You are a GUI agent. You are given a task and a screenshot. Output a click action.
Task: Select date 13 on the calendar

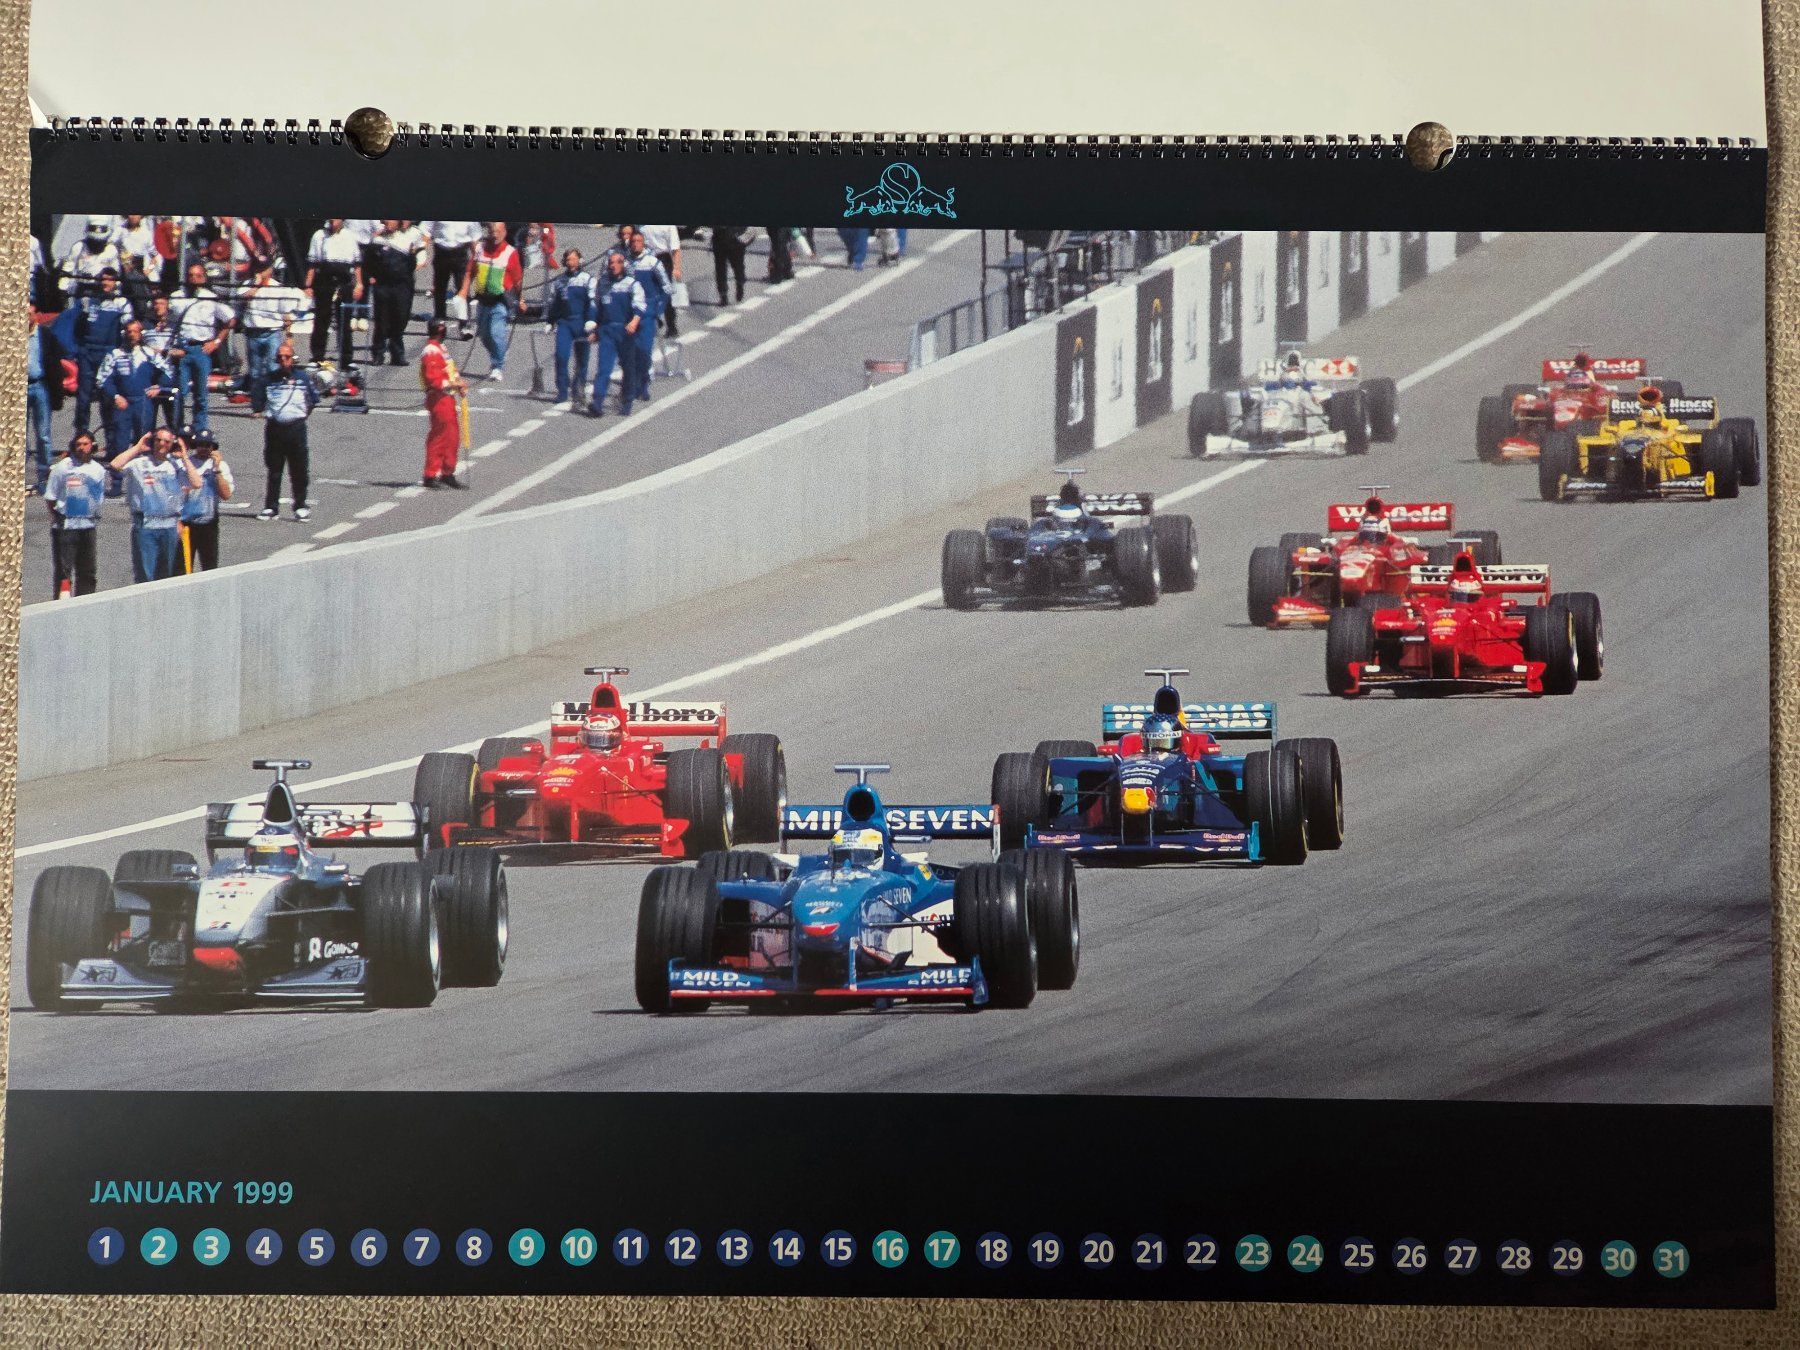click(735, 1249)
